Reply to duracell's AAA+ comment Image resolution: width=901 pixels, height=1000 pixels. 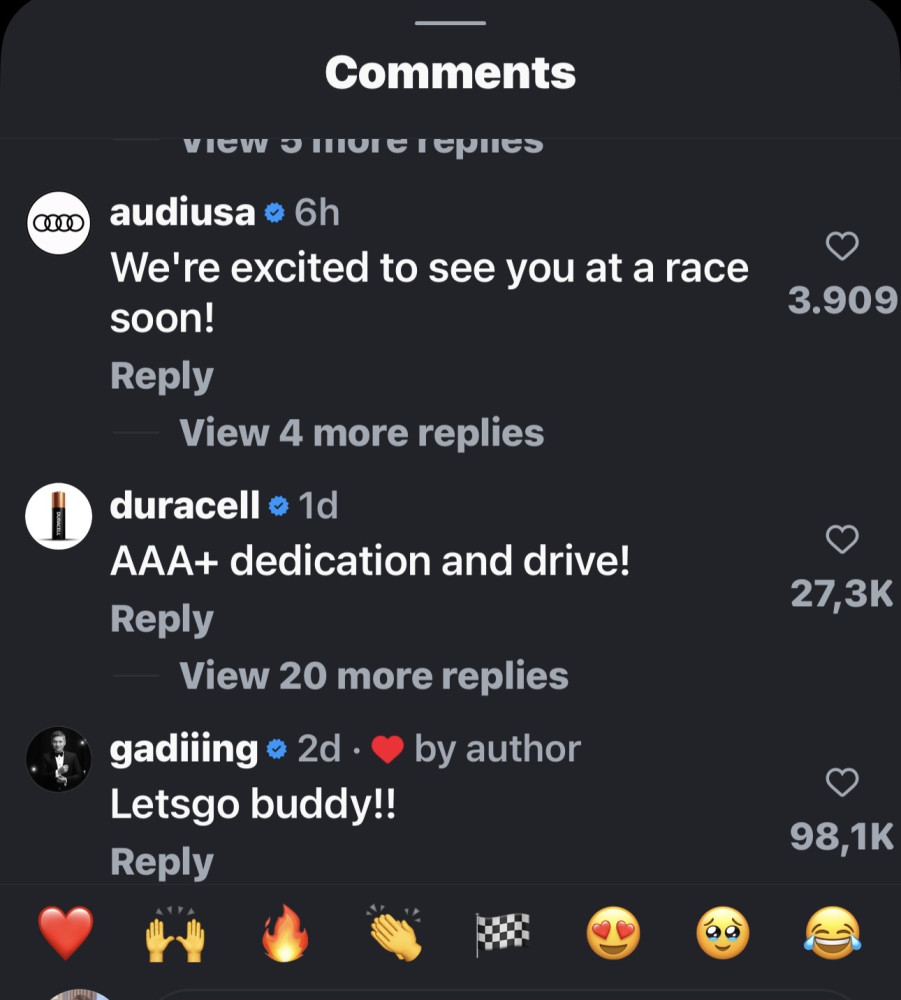click(161, 619)
